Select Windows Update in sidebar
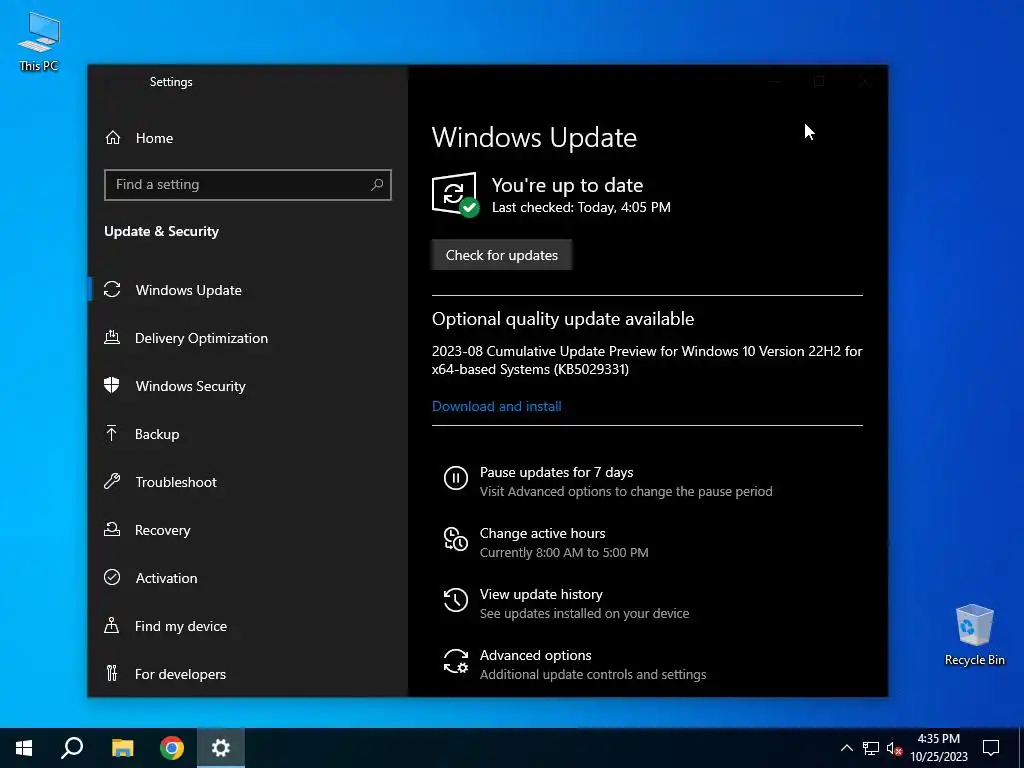 [x=248, y=289]
